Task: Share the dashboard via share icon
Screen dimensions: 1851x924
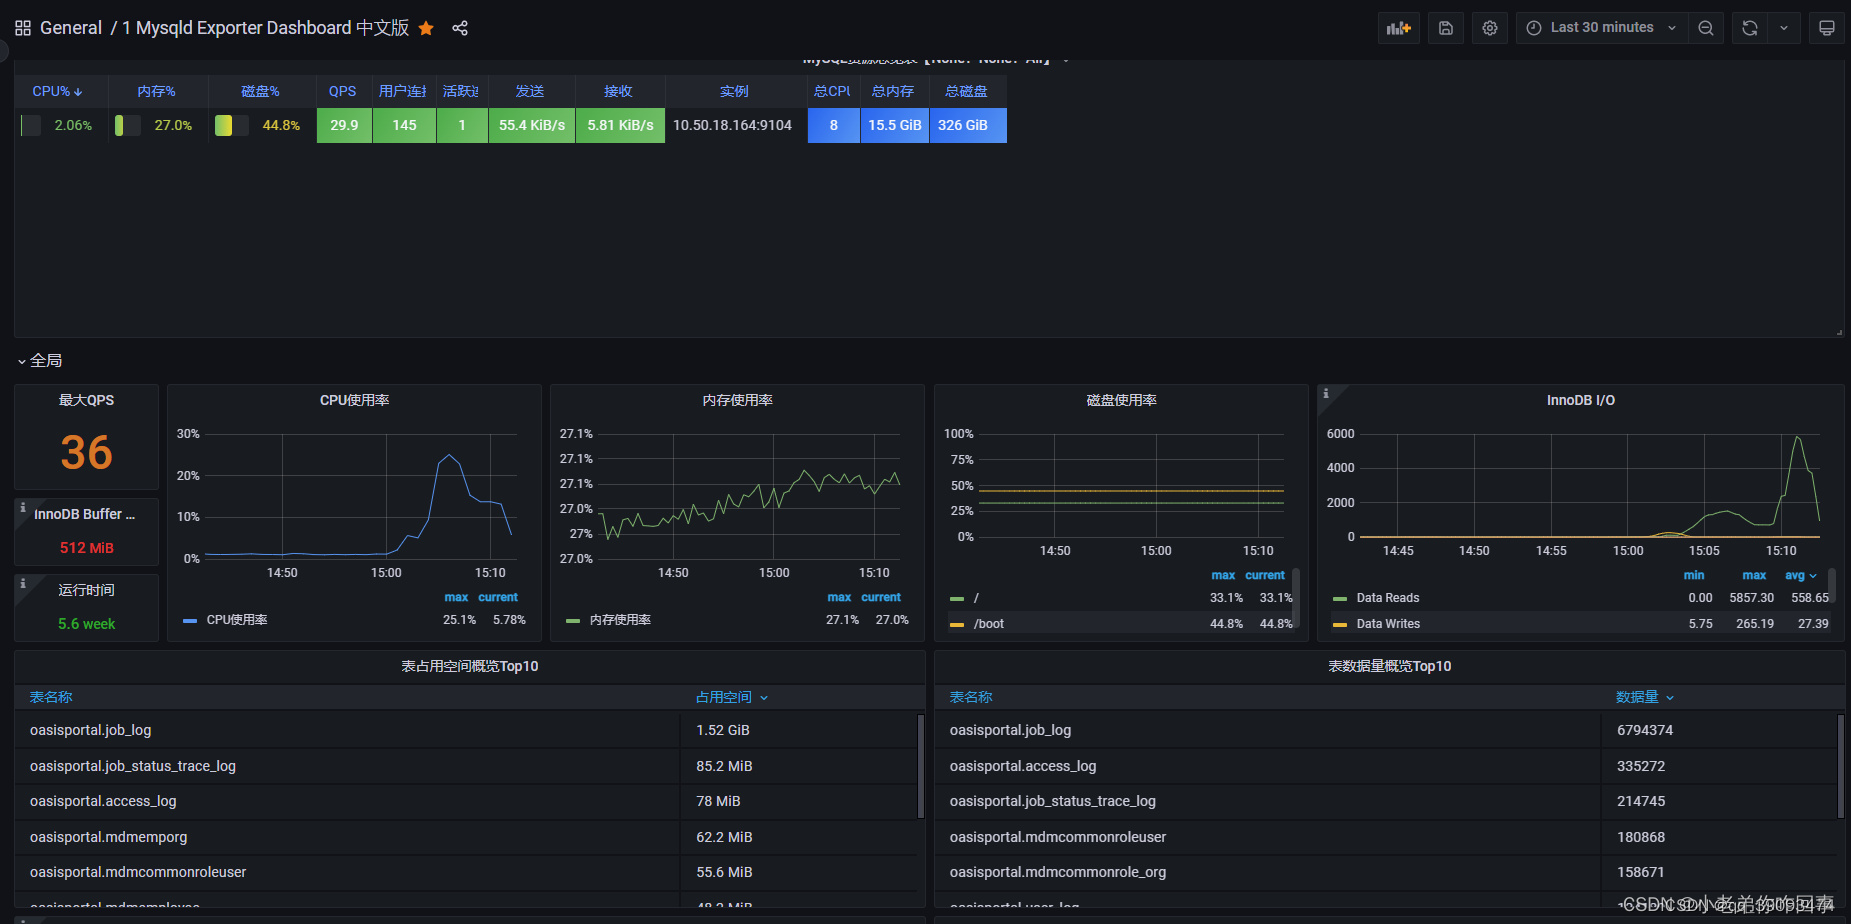Action: tap(460, 28)
